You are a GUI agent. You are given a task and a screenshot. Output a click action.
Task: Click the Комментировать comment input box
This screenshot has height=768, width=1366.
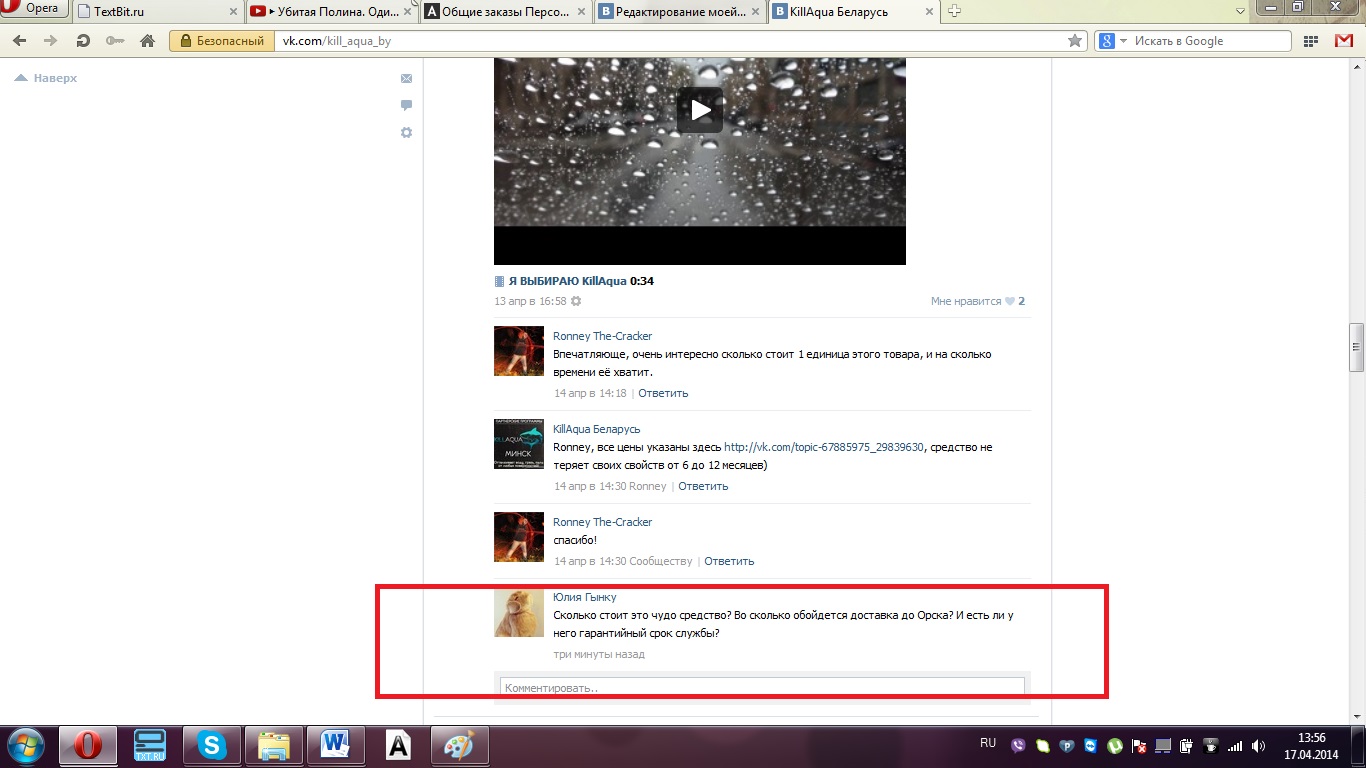coord(762,688)
